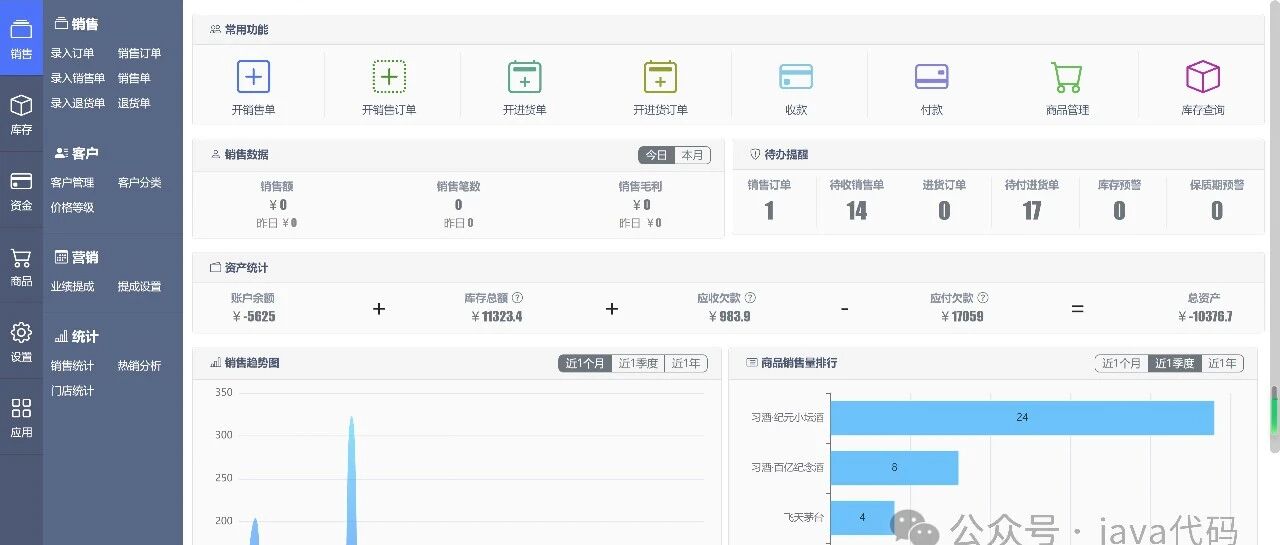Open 客户管理 in the customer menu
Screen dimensions: 1280x545
[72, 182]
